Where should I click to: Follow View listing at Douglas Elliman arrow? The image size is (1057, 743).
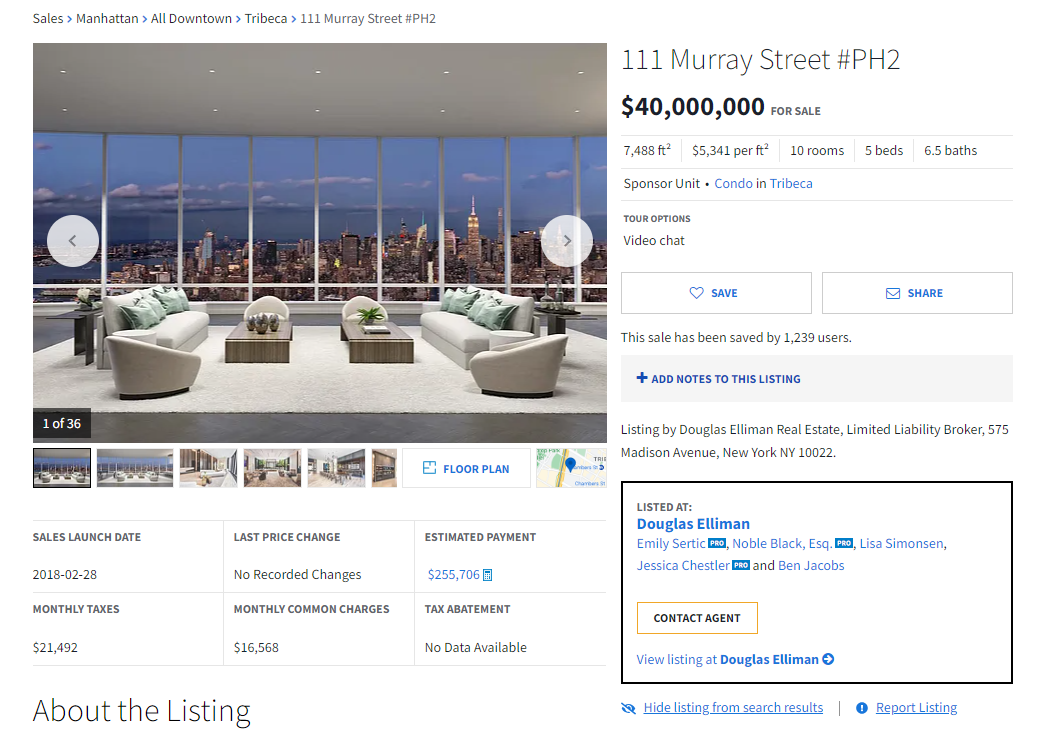pyautogui.click(x=735, y=659)
